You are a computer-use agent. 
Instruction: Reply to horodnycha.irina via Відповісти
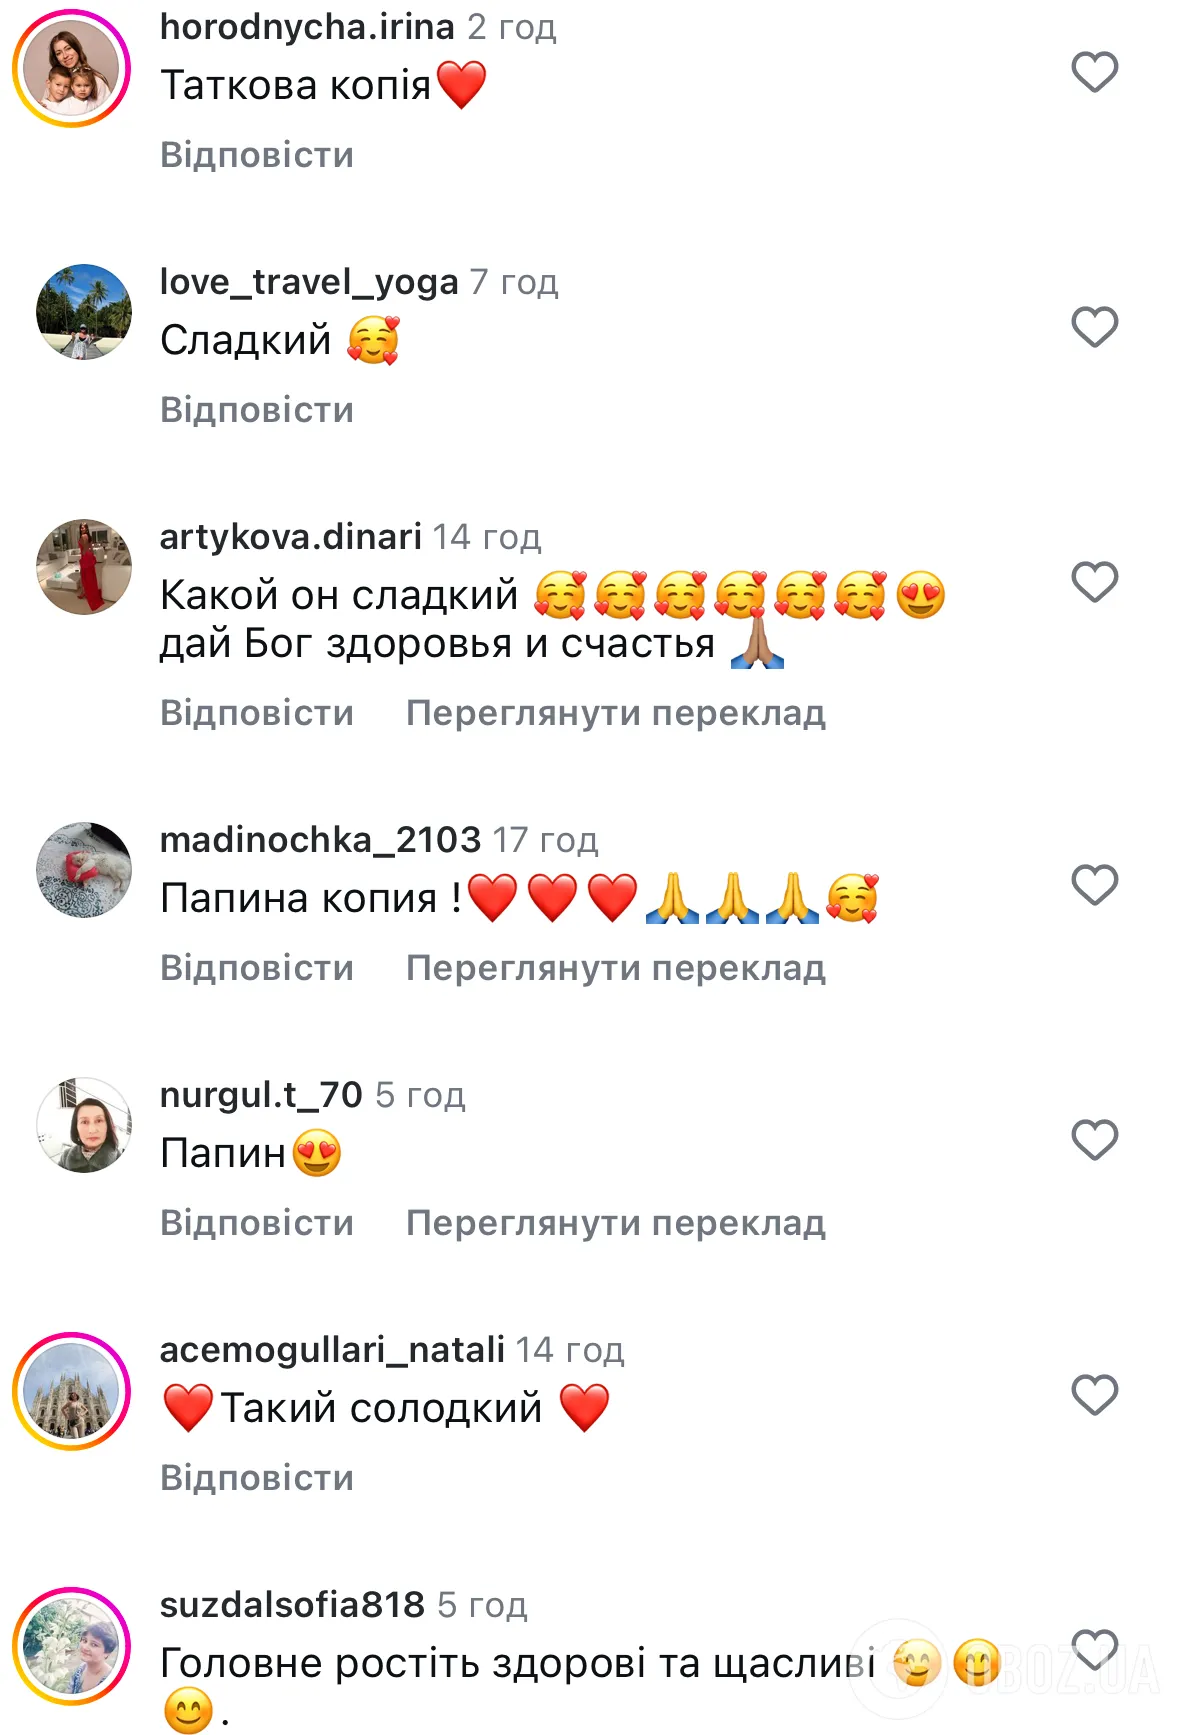tap(257, 155)
